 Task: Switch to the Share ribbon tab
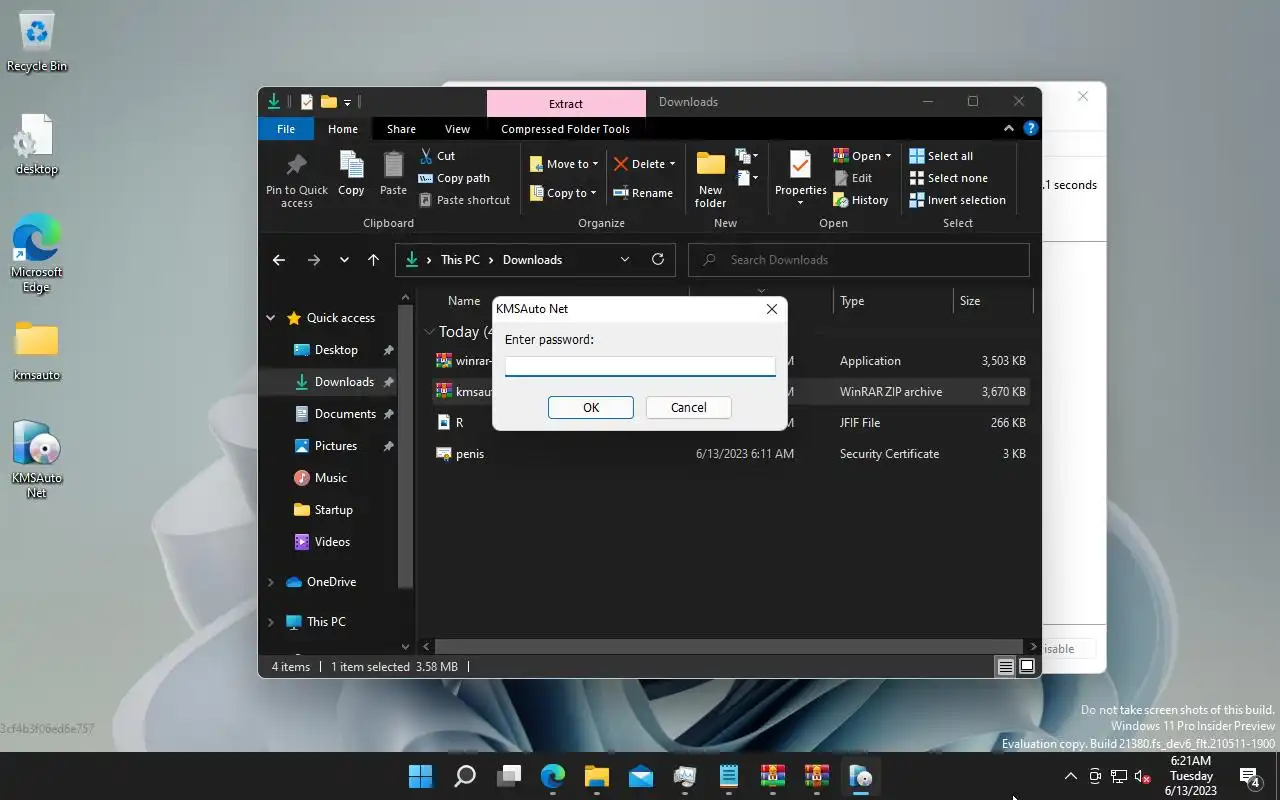pos(401,129)
